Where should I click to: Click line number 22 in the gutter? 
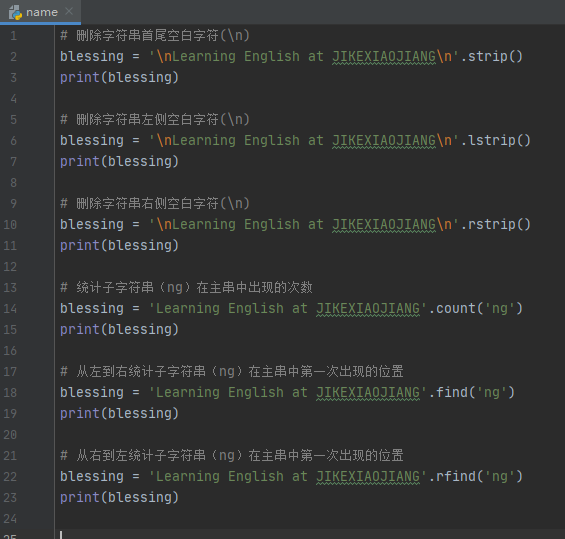point(10,477)
